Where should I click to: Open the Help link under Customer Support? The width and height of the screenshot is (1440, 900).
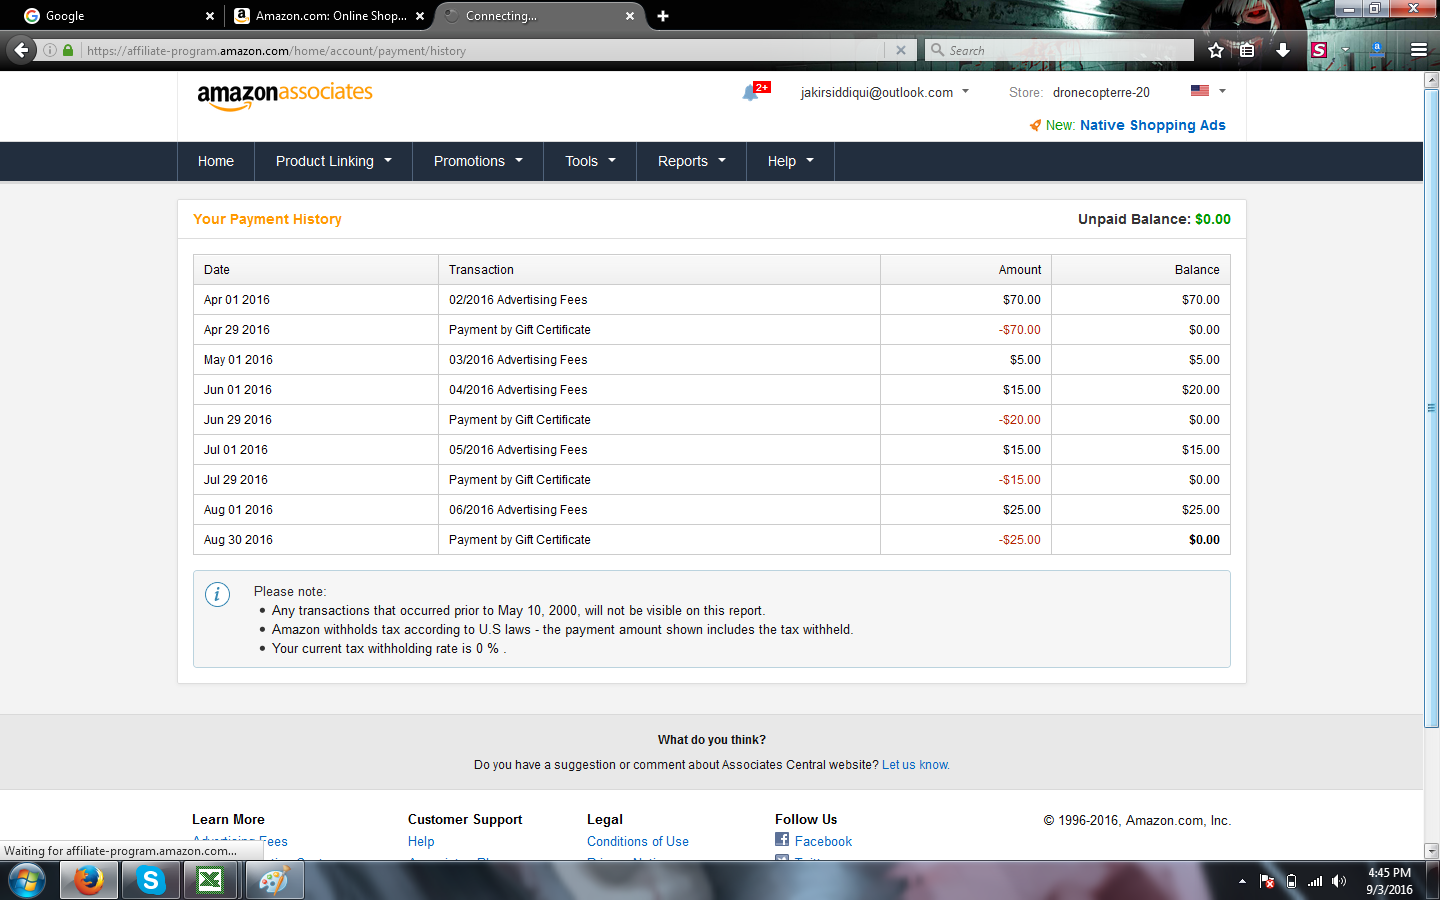click(421, 842)
